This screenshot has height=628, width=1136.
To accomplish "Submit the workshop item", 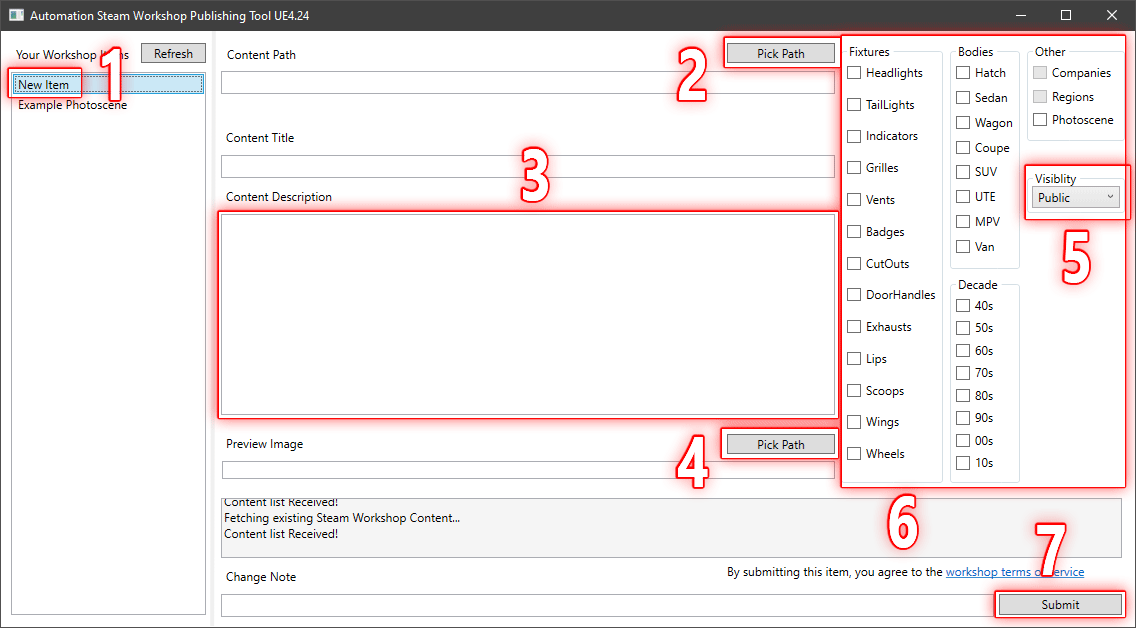I will [x=1060, y=605].
